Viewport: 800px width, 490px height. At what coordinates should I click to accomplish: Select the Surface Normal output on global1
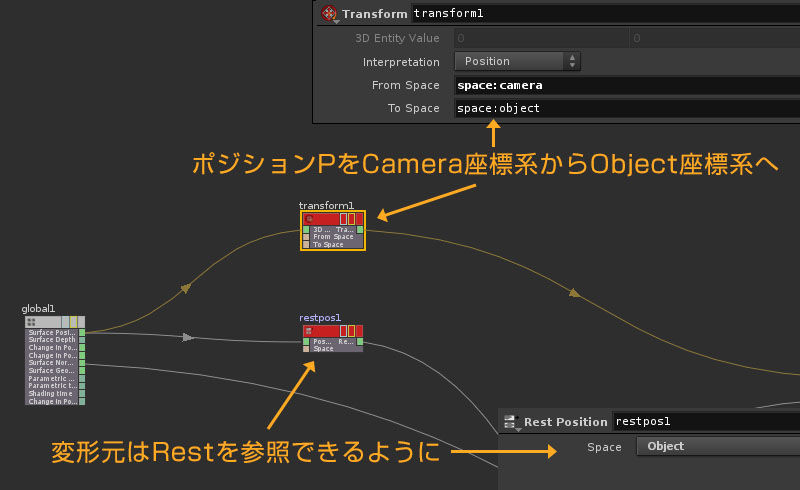click(52, 362)
